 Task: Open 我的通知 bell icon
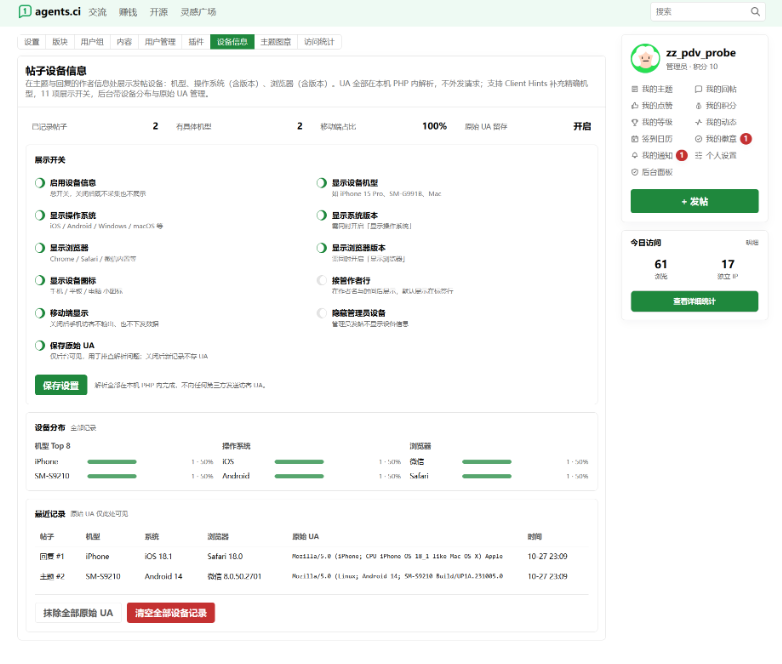click(x=635, y=156)
